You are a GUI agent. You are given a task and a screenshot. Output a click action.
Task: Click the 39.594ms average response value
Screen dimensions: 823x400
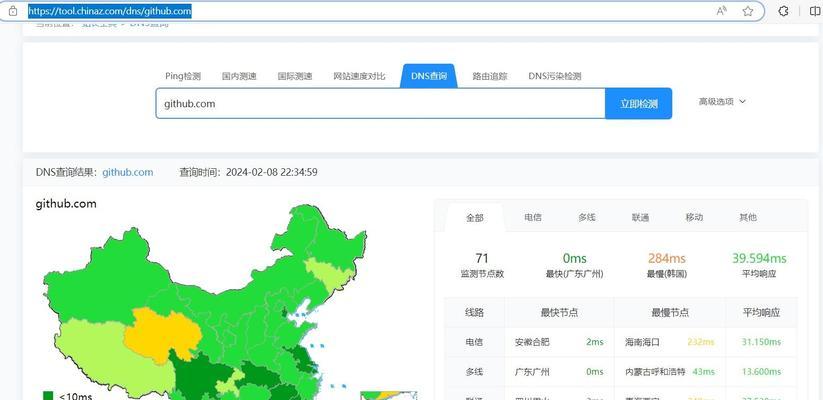click(x=759, y=258)
